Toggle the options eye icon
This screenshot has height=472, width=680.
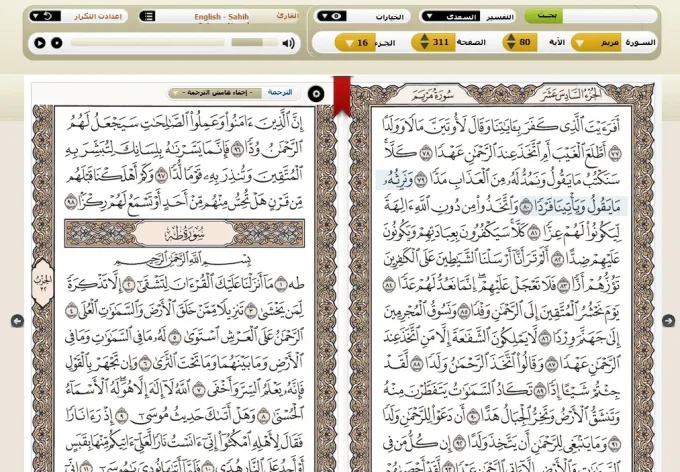336,16
